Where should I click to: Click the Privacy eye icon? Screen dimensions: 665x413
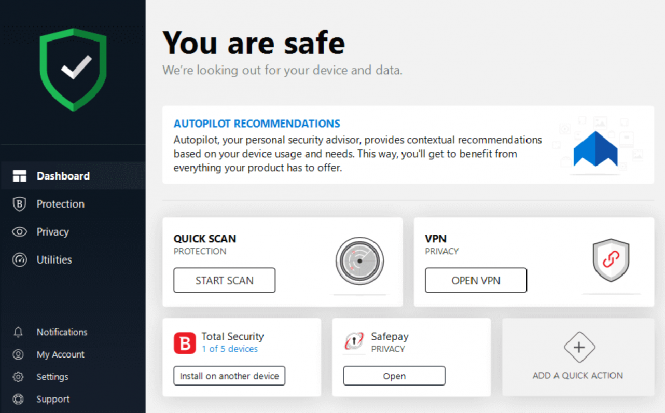pos(19,232)
